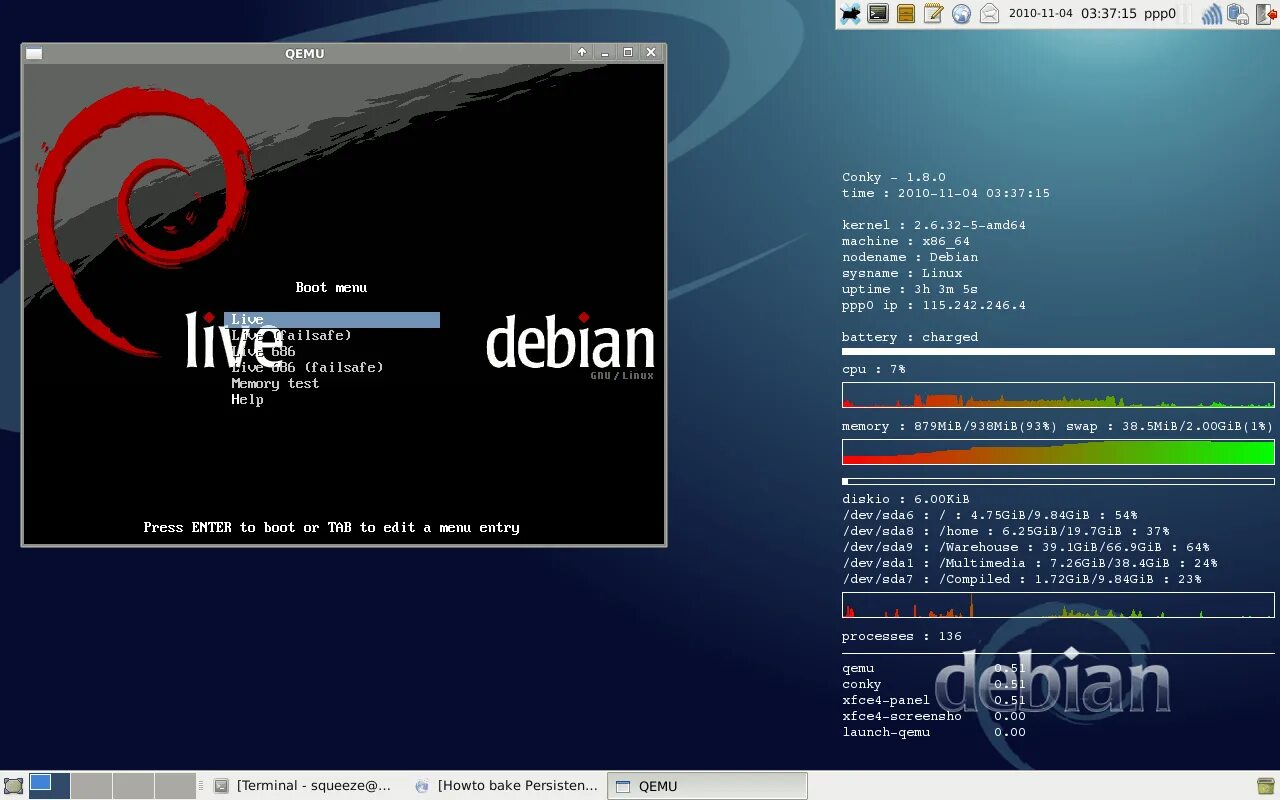Switch to the second workspace

coord(91,786)
